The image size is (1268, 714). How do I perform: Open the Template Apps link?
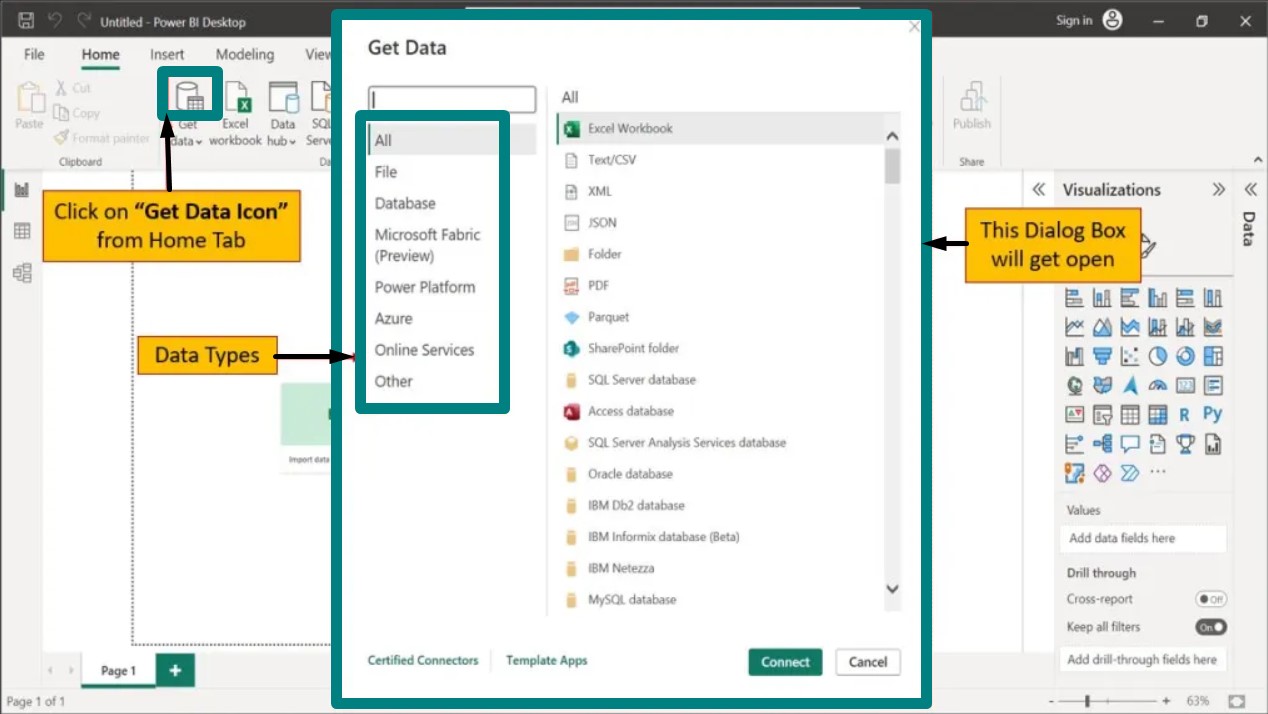click(x=546, y=660)
